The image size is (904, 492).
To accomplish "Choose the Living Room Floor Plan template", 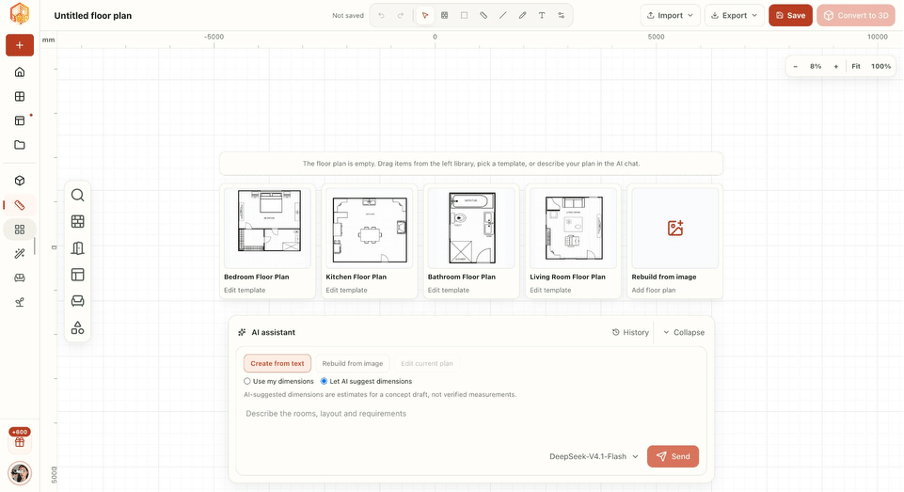I will [x=574, y=241].
